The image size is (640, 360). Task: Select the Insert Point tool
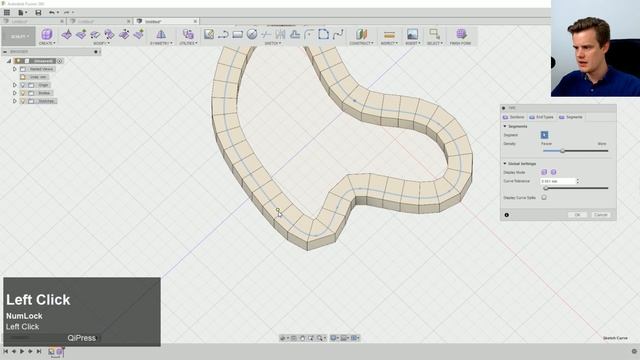[109, 35]
